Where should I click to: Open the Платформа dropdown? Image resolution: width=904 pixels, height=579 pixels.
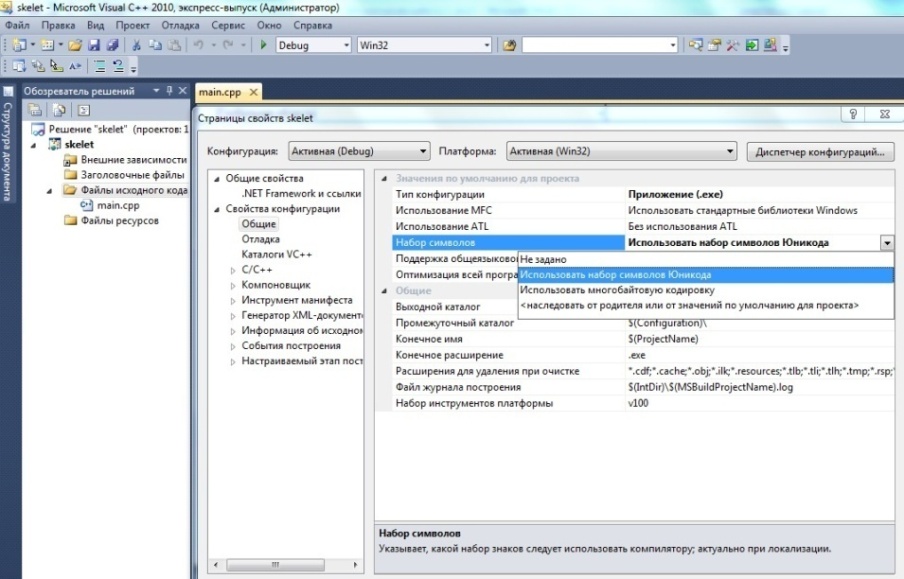[x=620, y=152]
